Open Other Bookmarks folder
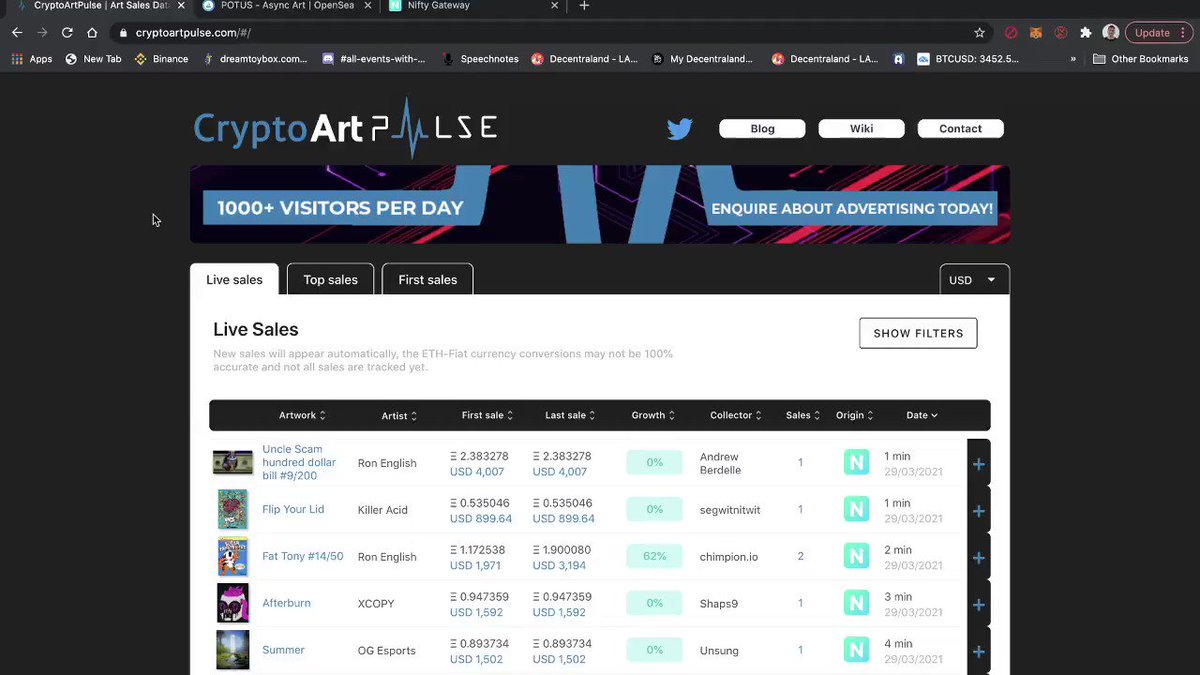Screen dimensions: 1200x675 (x=1140, y=59)
